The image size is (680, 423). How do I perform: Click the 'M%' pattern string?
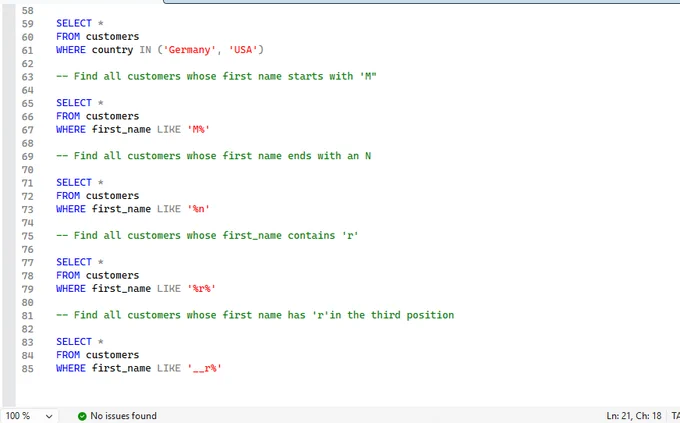pyautogui.click(x=199, y=129)
